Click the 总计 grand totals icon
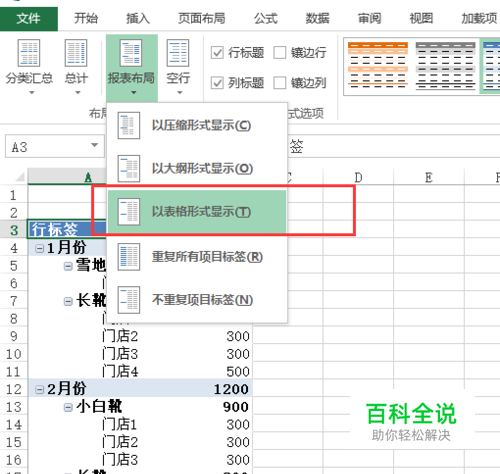 (x=76, y=53)
